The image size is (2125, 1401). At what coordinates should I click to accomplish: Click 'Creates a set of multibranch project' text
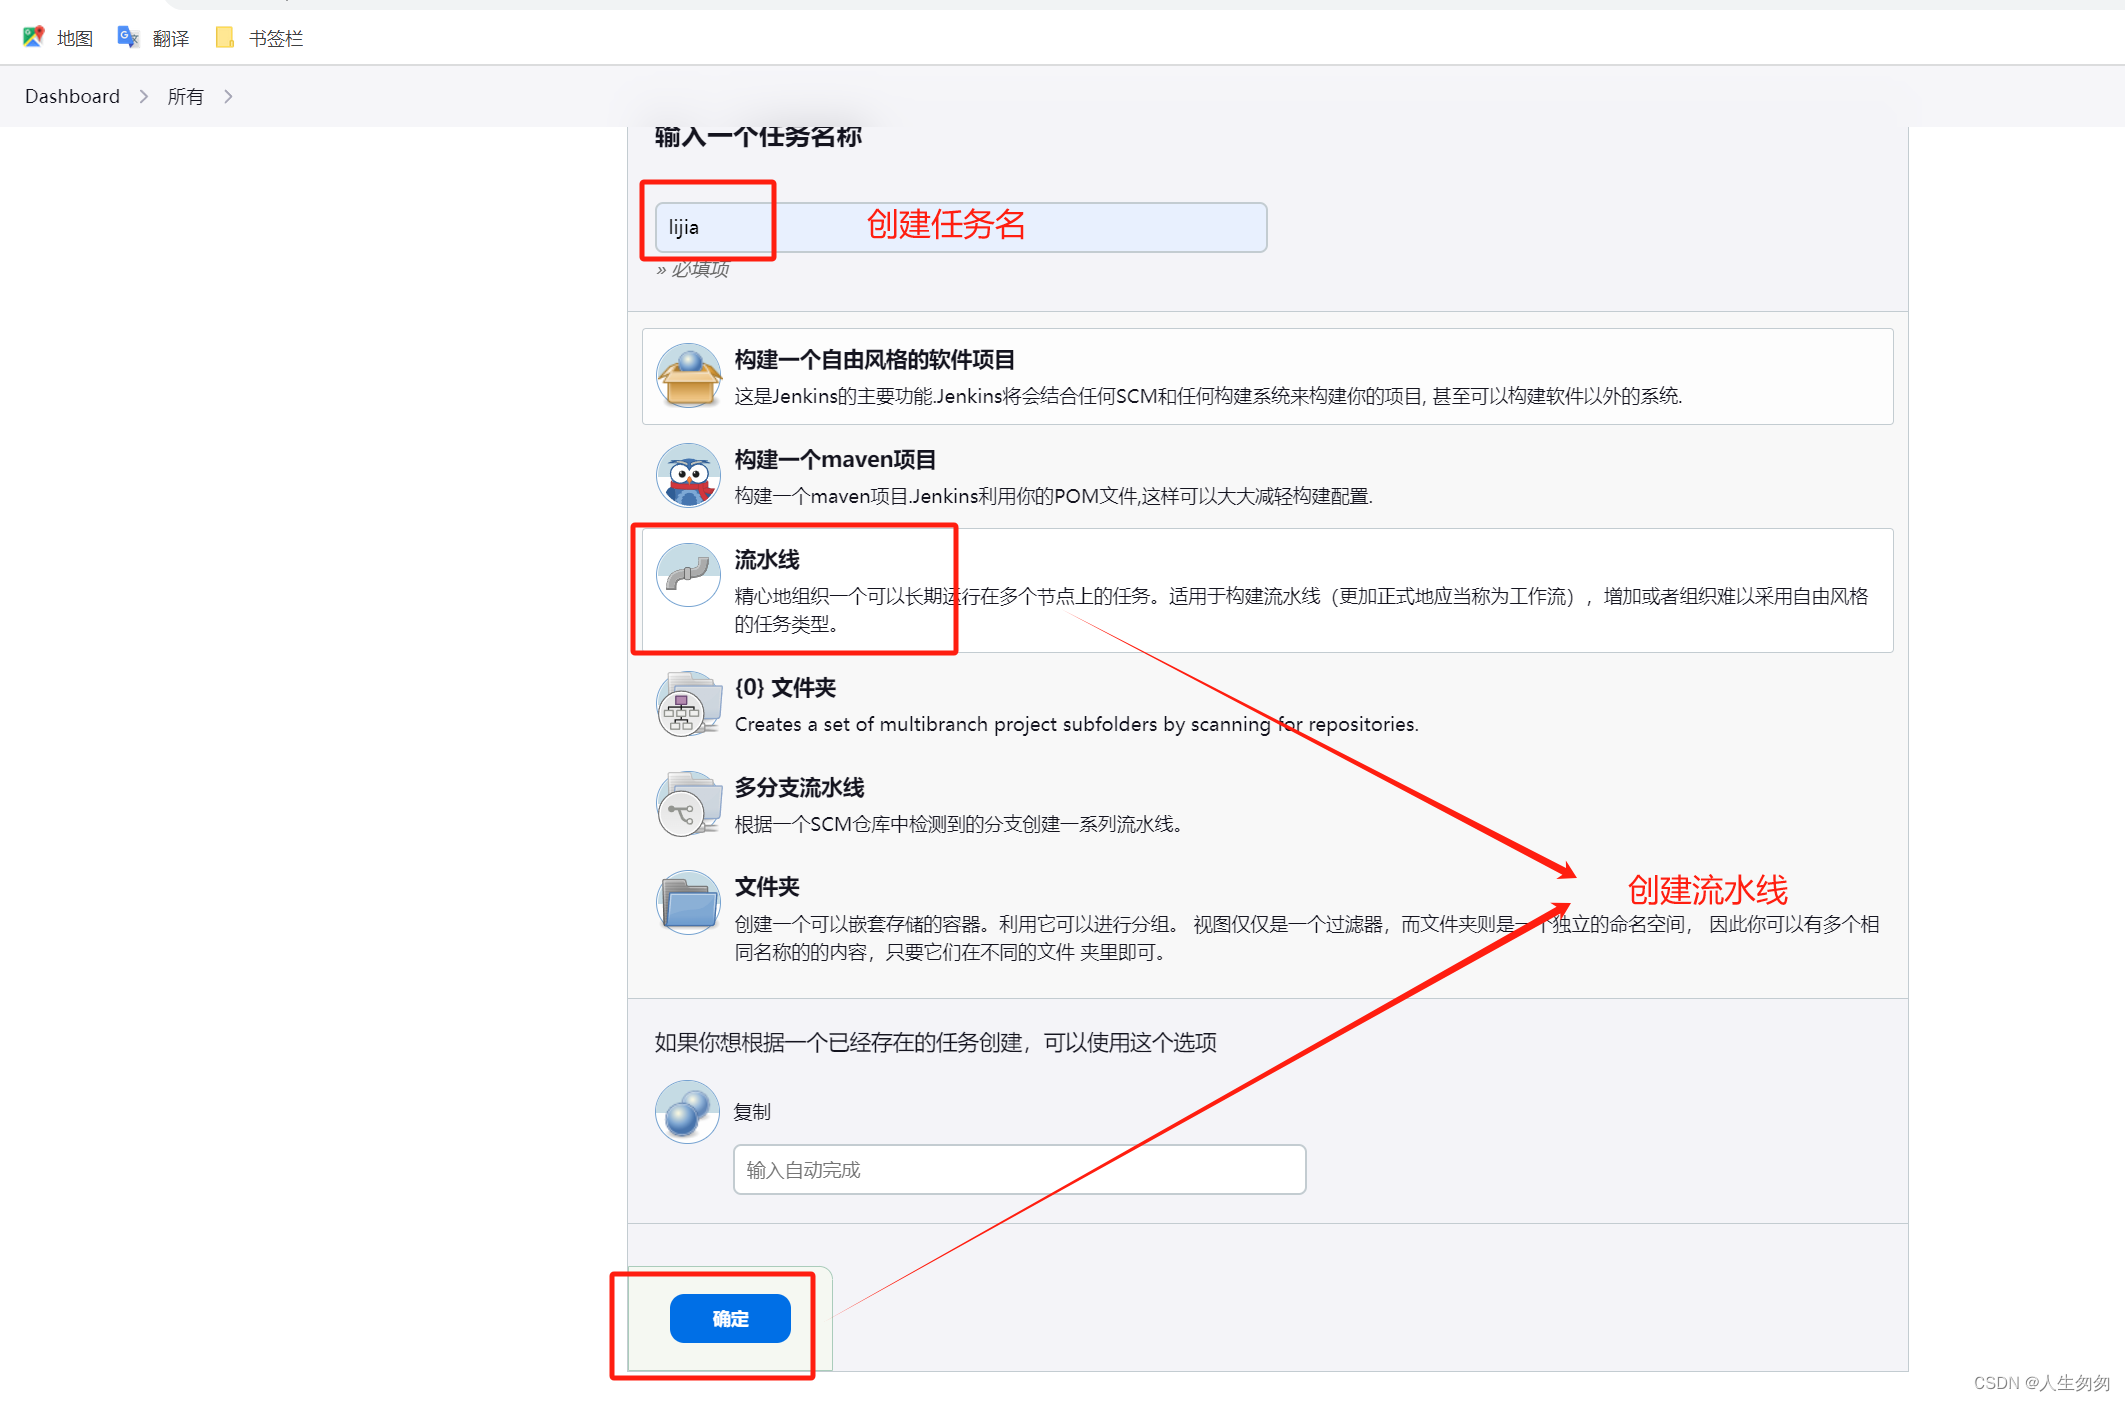pyautogui.click(x=1076, y=724)
